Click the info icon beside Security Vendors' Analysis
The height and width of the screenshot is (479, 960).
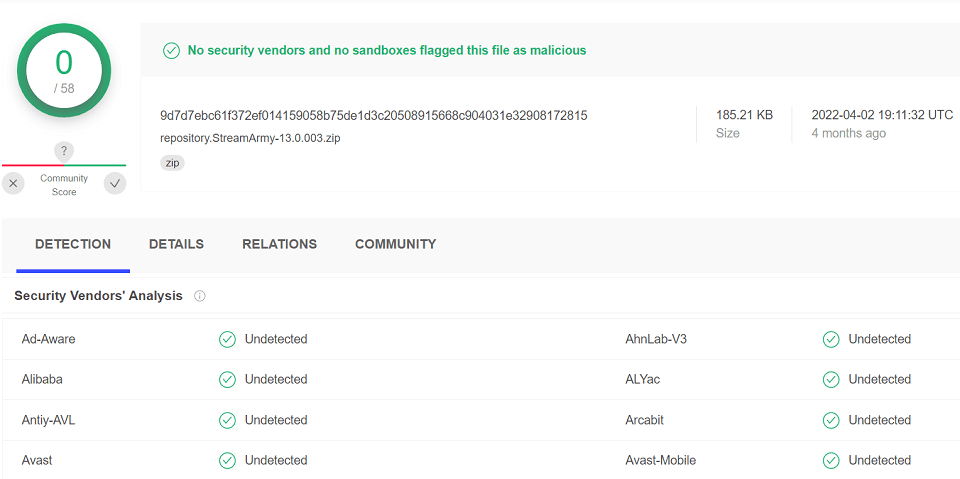(200, 296)
